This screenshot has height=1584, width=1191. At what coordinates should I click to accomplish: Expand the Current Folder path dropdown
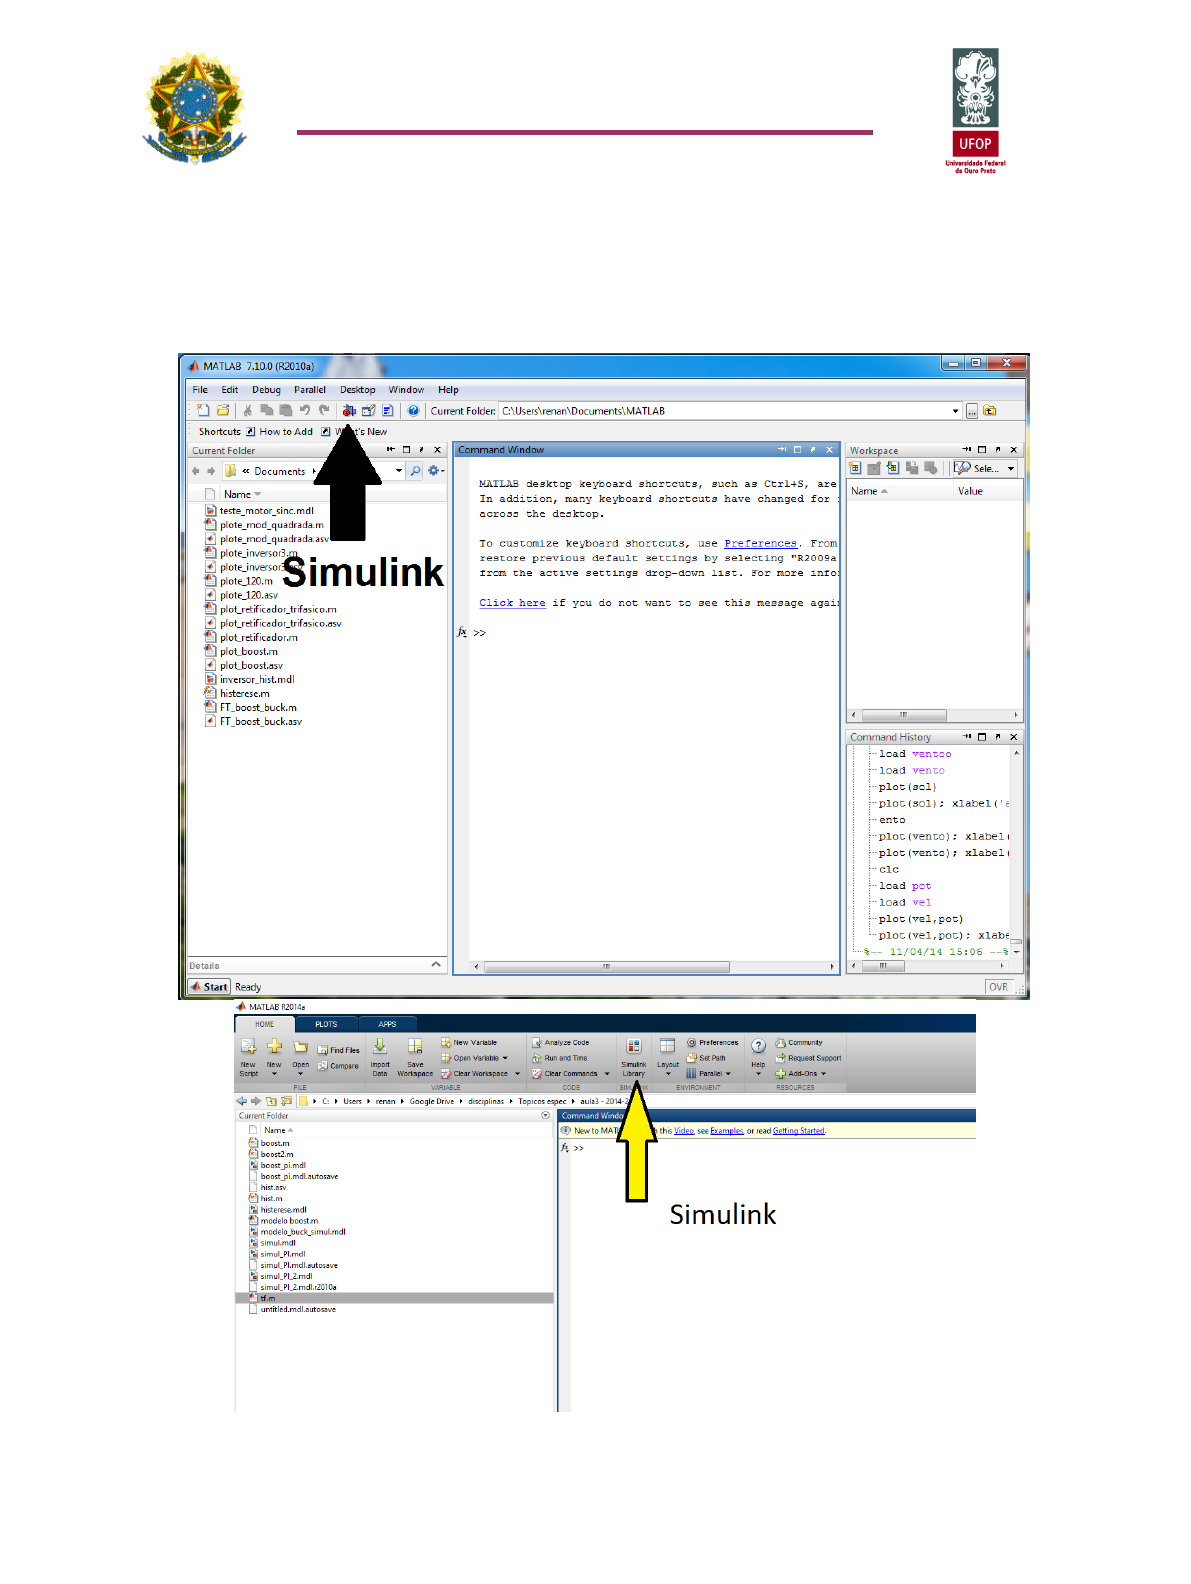tap(955, 411)
